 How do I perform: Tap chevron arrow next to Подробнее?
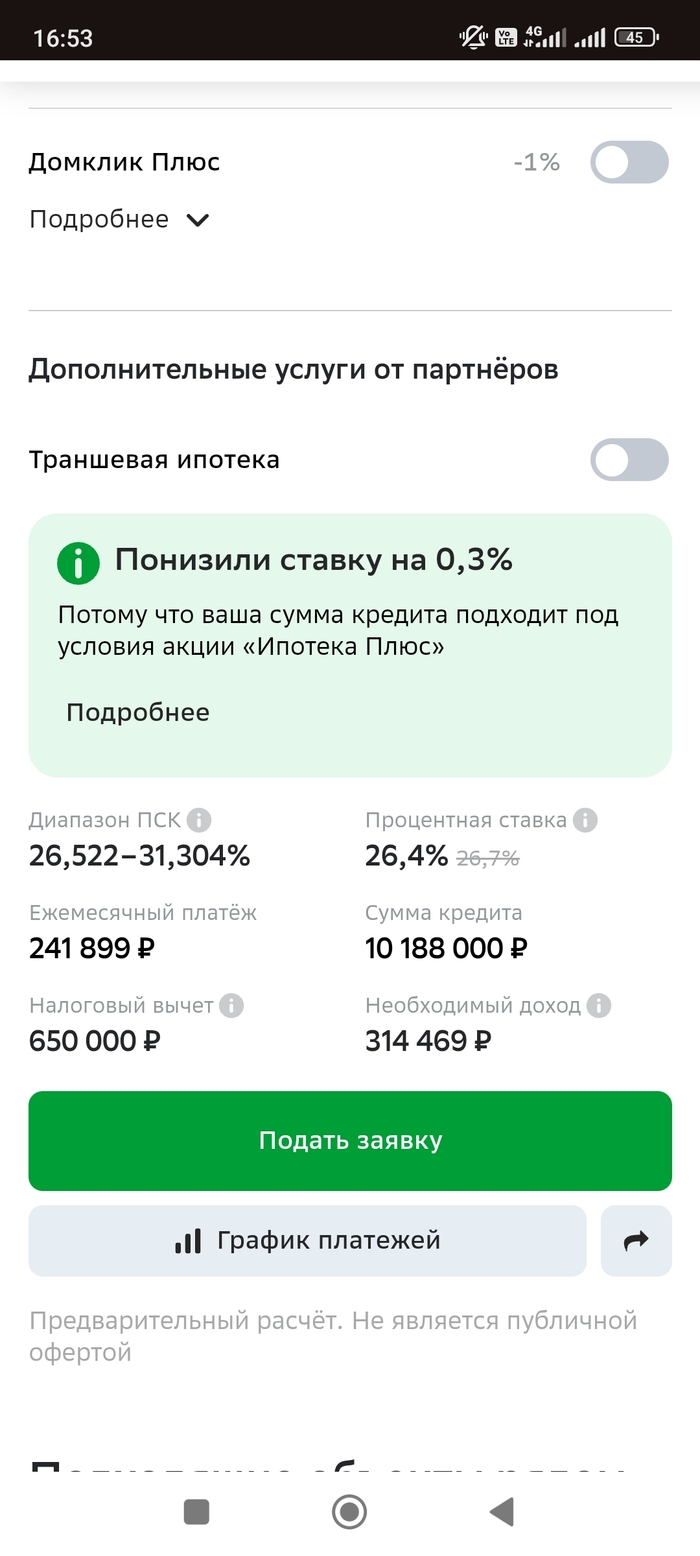point(198,220)
